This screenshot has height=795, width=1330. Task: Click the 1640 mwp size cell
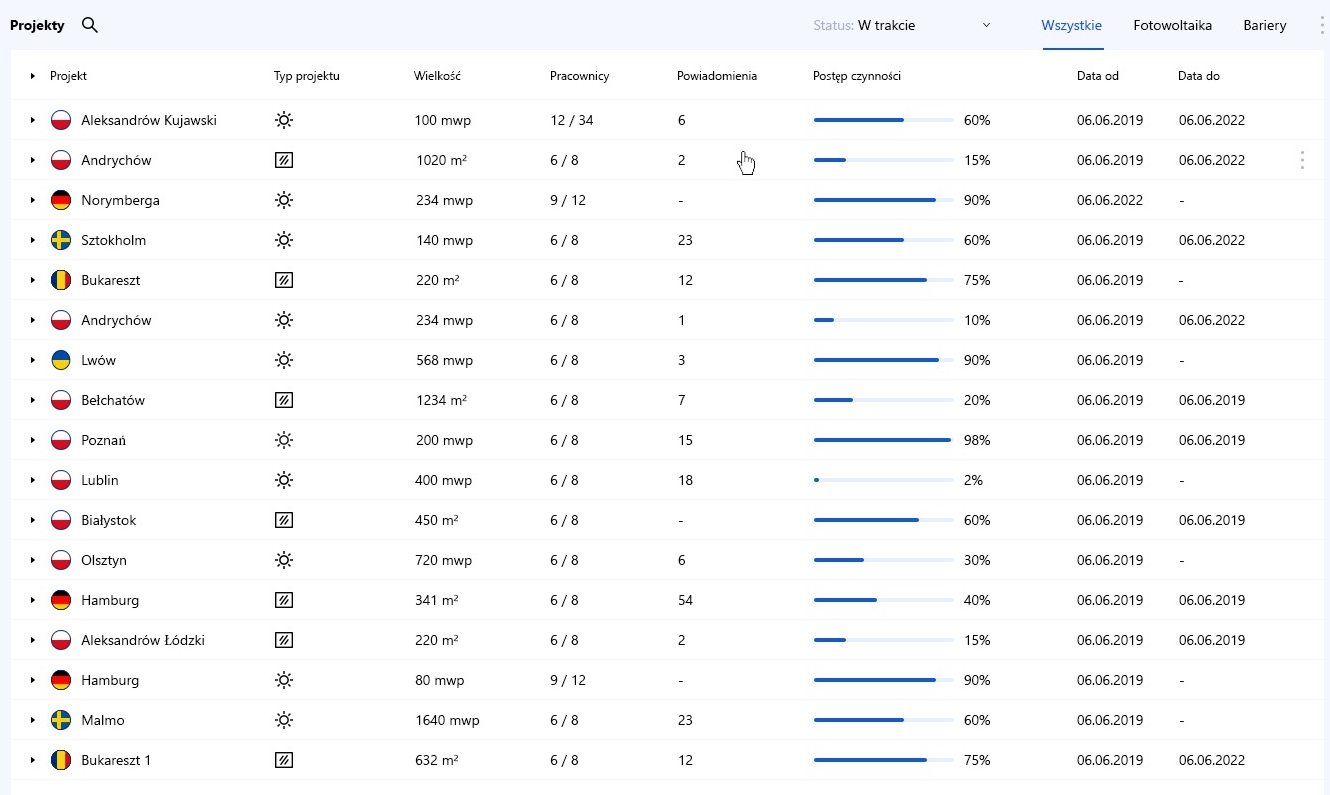coord(448,720)
